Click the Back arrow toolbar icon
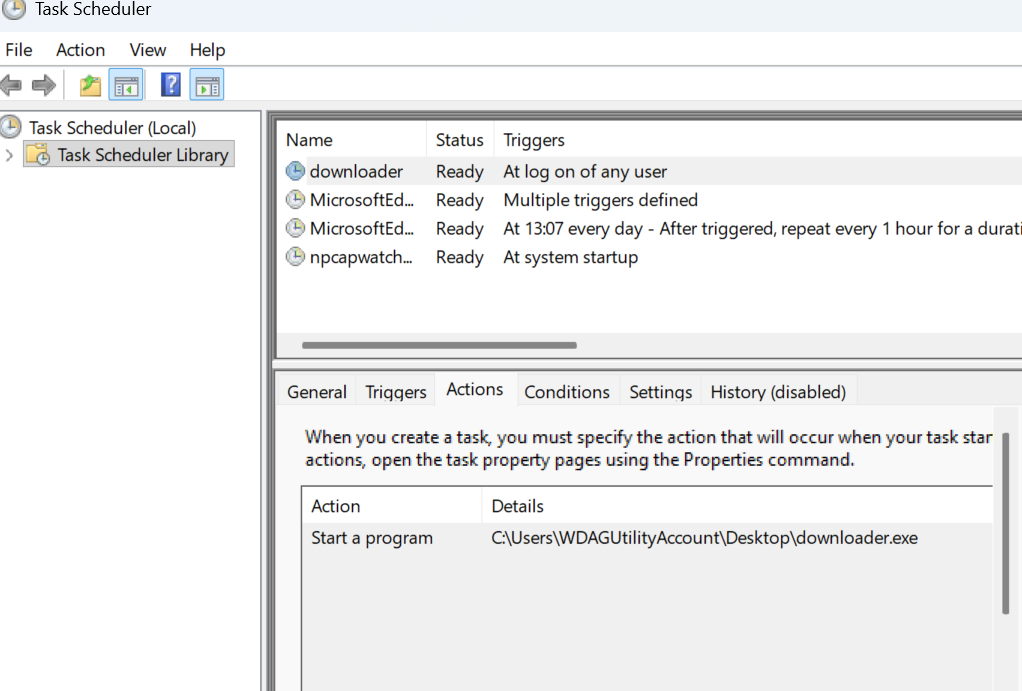Image resolution: width=1022 pixels, height=691 pixels. 12,85
